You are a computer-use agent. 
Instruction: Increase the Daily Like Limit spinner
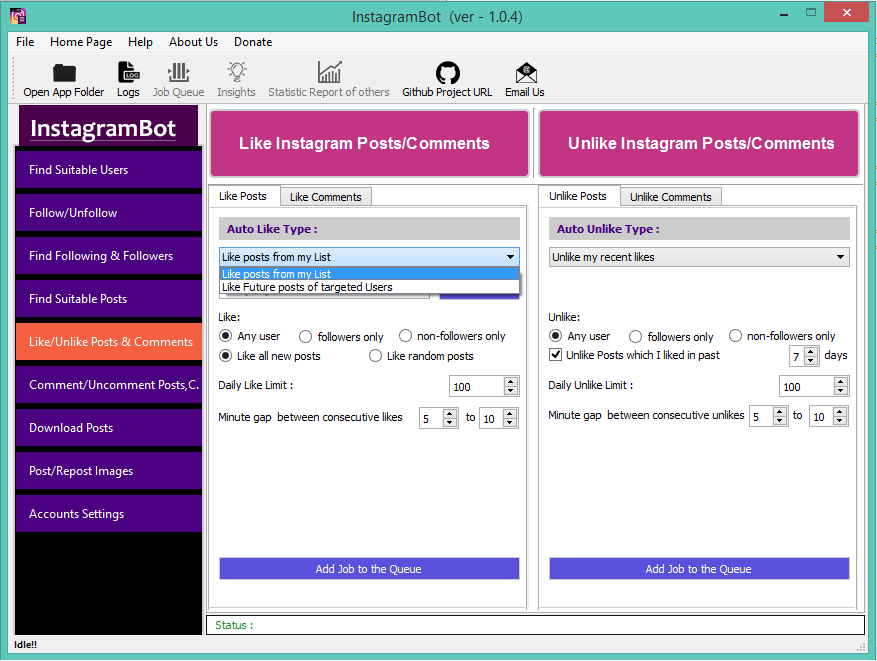tap(510, 381)
